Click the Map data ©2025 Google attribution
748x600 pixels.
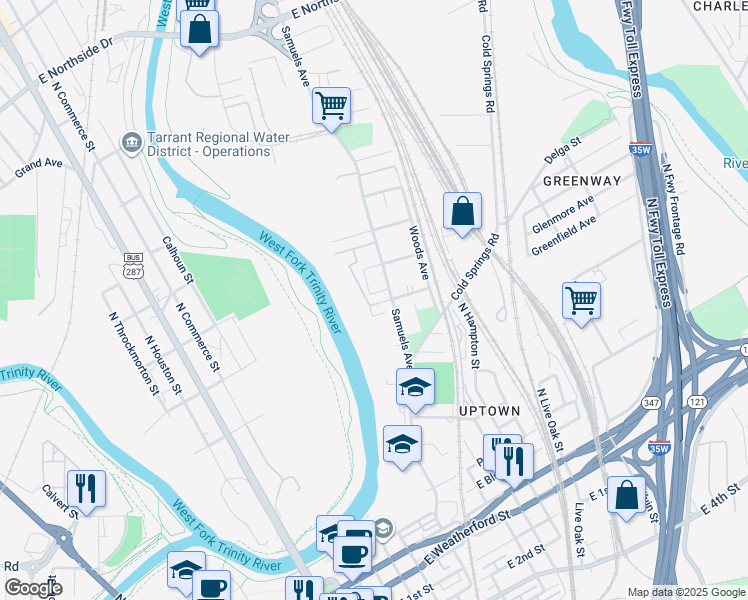687,592
